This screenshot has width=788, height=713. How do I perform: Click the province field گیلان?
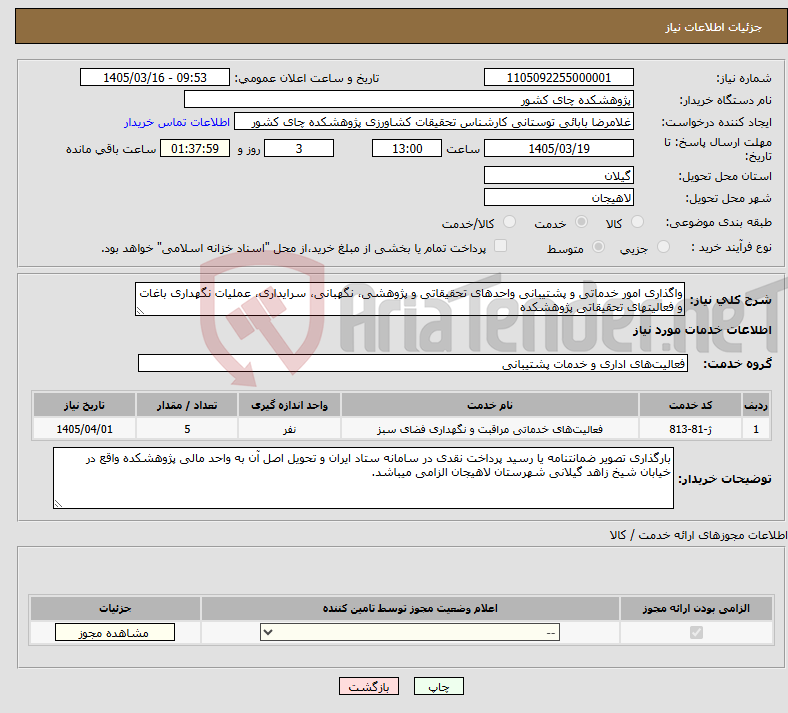click(x=558, y=175)
